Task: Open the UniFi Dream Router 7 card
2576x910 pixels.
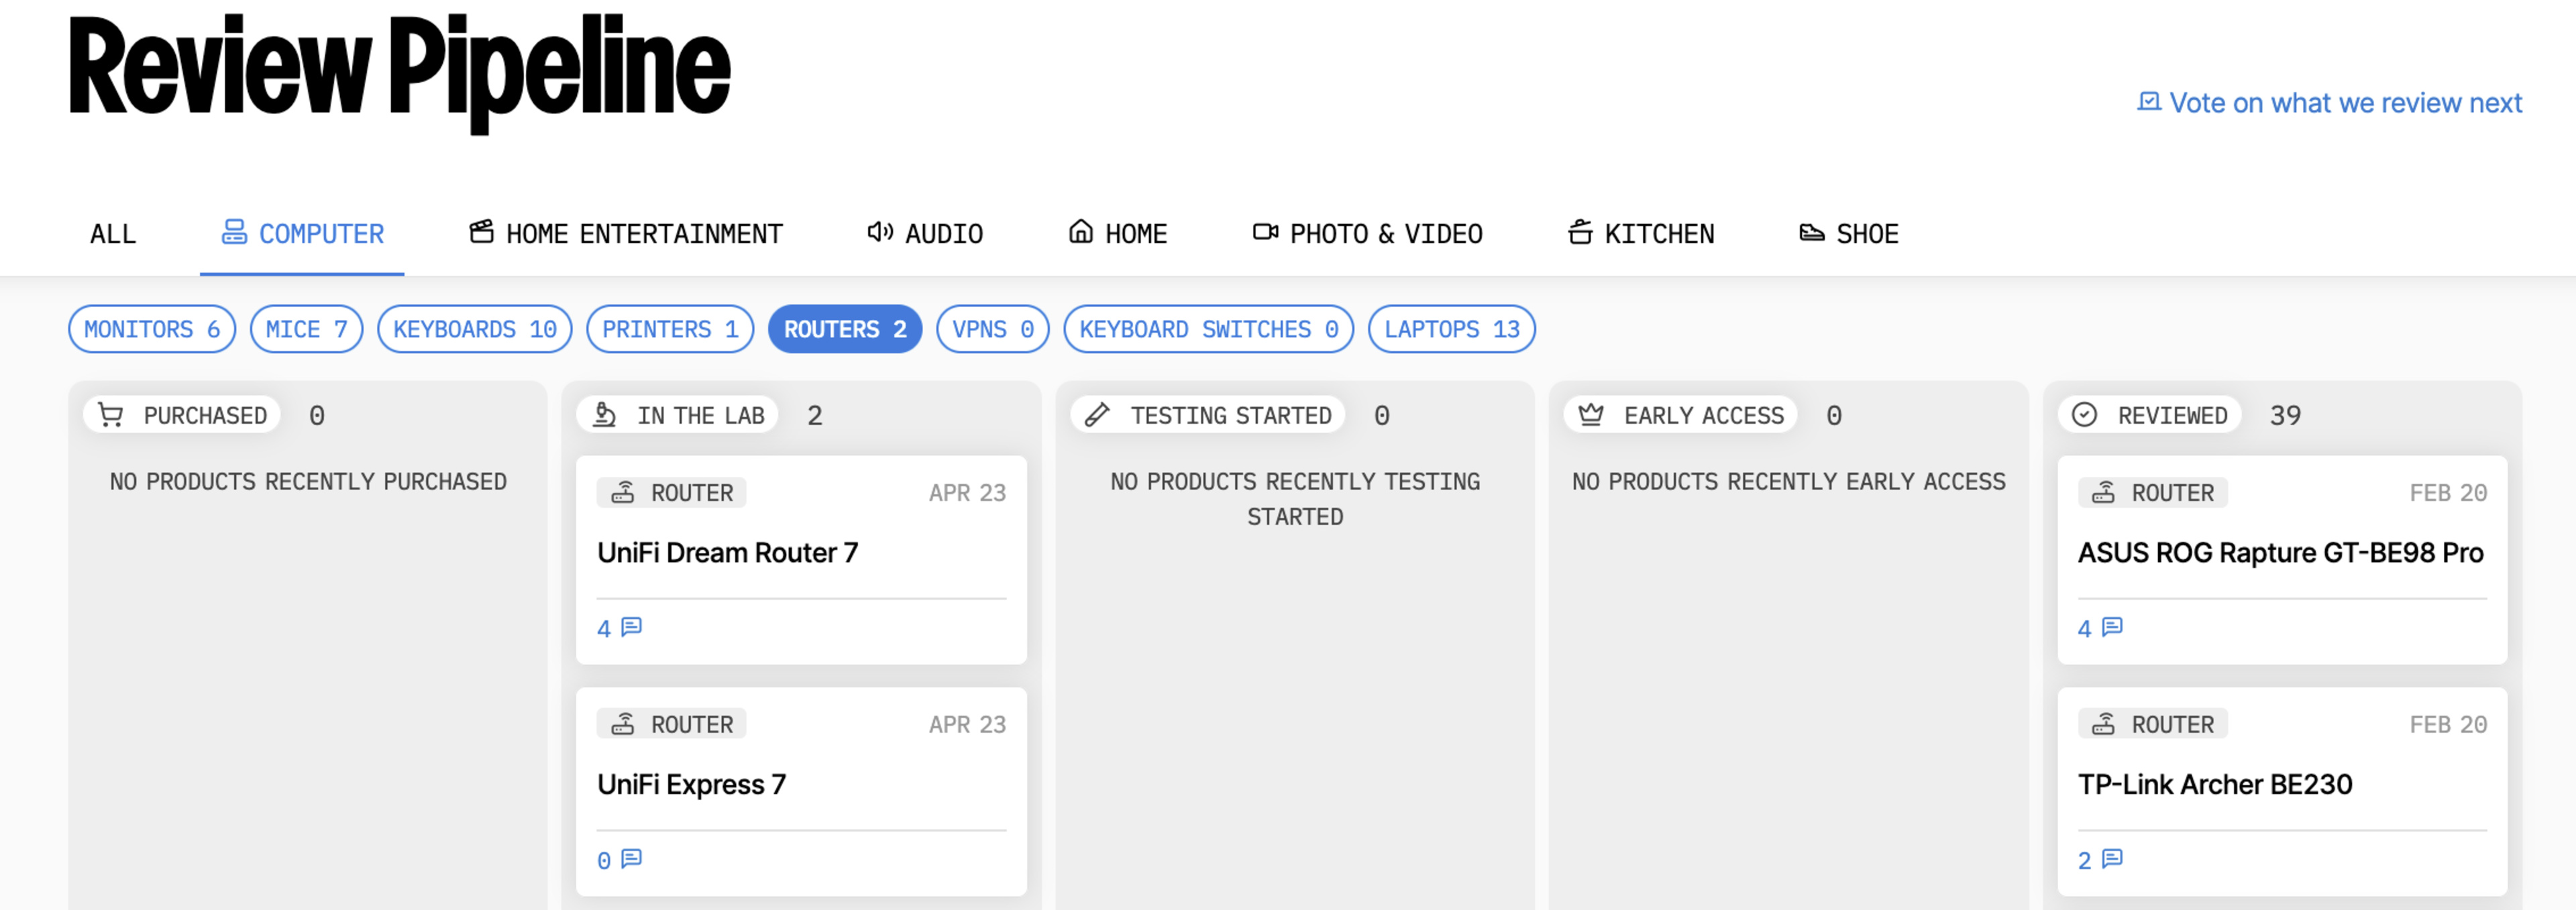Action: [x=801, y=560]
